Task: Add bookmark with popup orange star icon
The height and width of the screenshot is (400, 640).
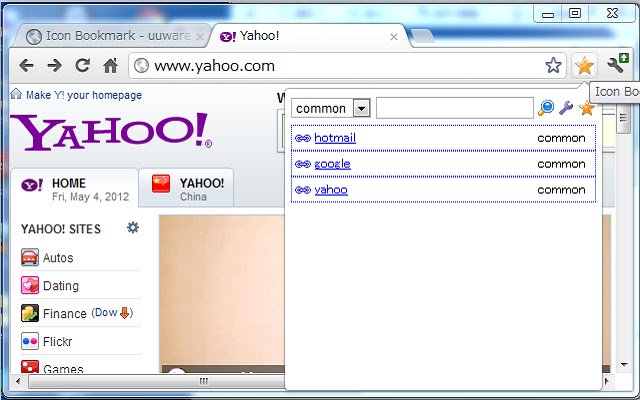Action: point(587,108)
